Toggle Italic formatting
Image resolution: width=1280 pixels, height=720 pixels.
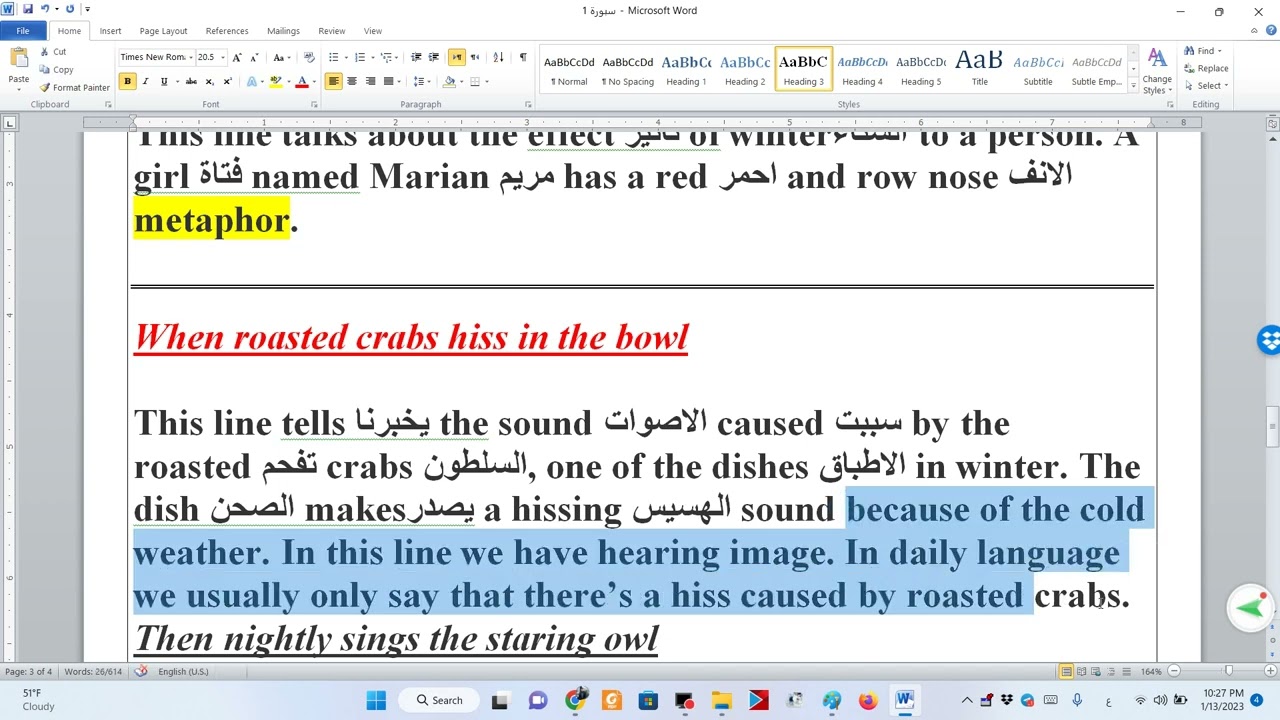click(x=145, y=81)
